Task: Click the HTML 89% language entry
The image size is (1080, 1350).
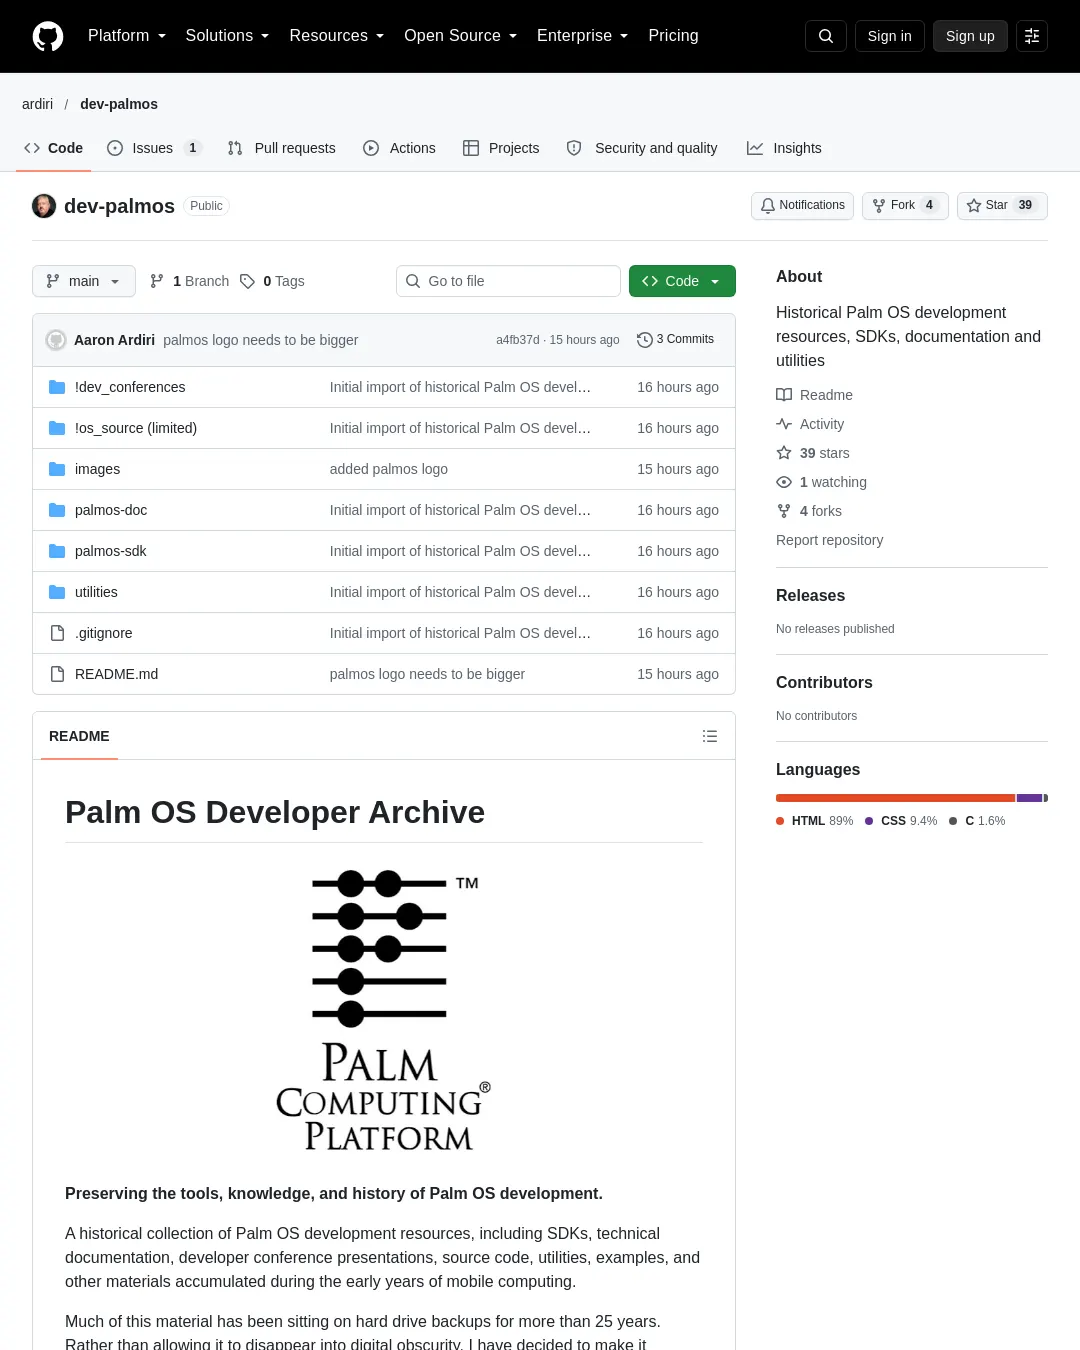Action: (x=815, y=821)
